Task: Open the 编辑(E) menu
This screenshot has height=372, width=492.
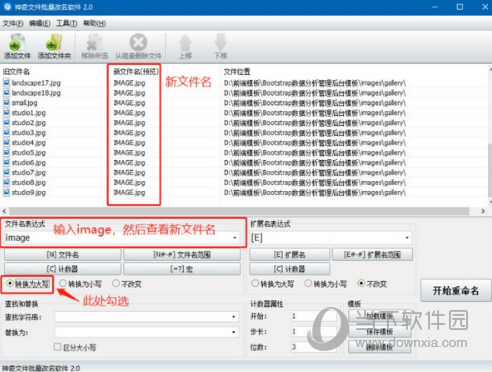Action: tap(39, 23)
